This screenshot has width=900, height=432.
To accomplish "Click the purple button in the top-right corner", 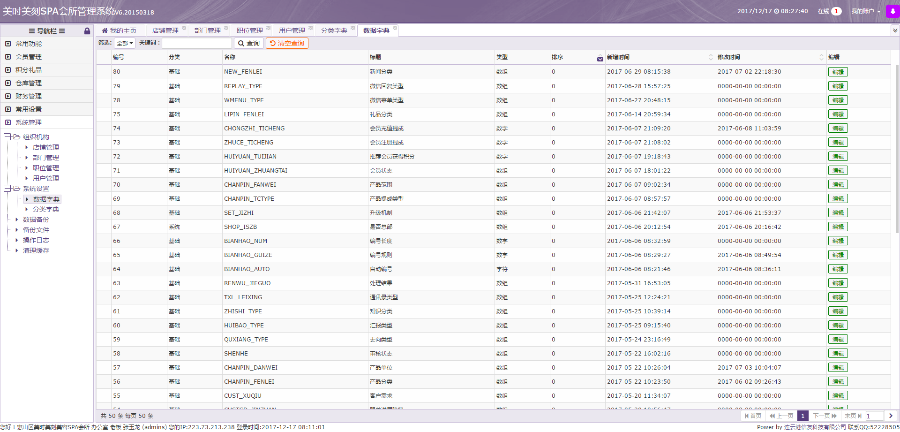I will pos(890,11).
